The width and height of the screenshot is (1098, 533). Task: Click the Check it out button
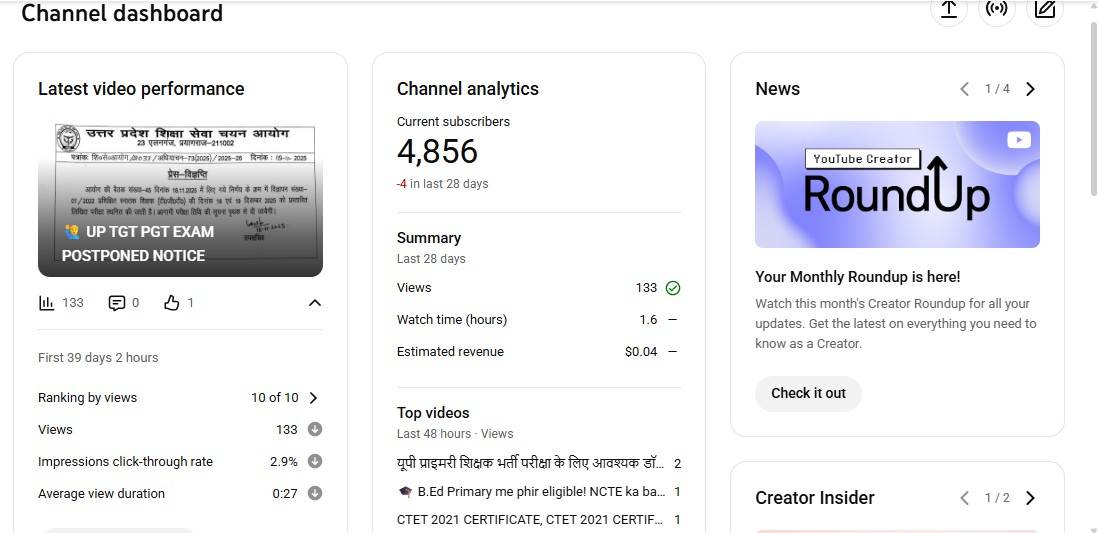point(808,394)
